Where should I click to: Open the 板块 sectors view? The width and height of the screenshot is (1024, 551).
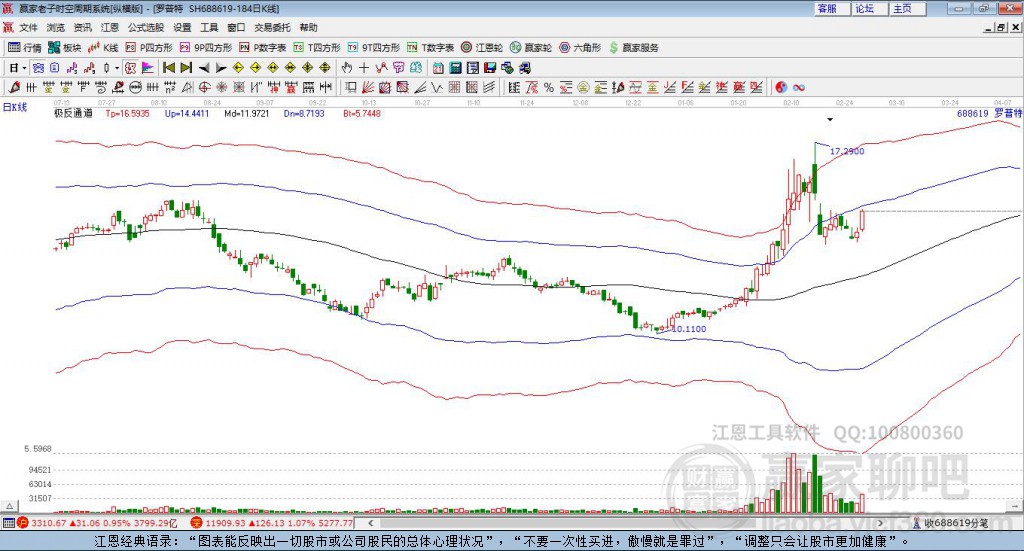click(65, 48)
